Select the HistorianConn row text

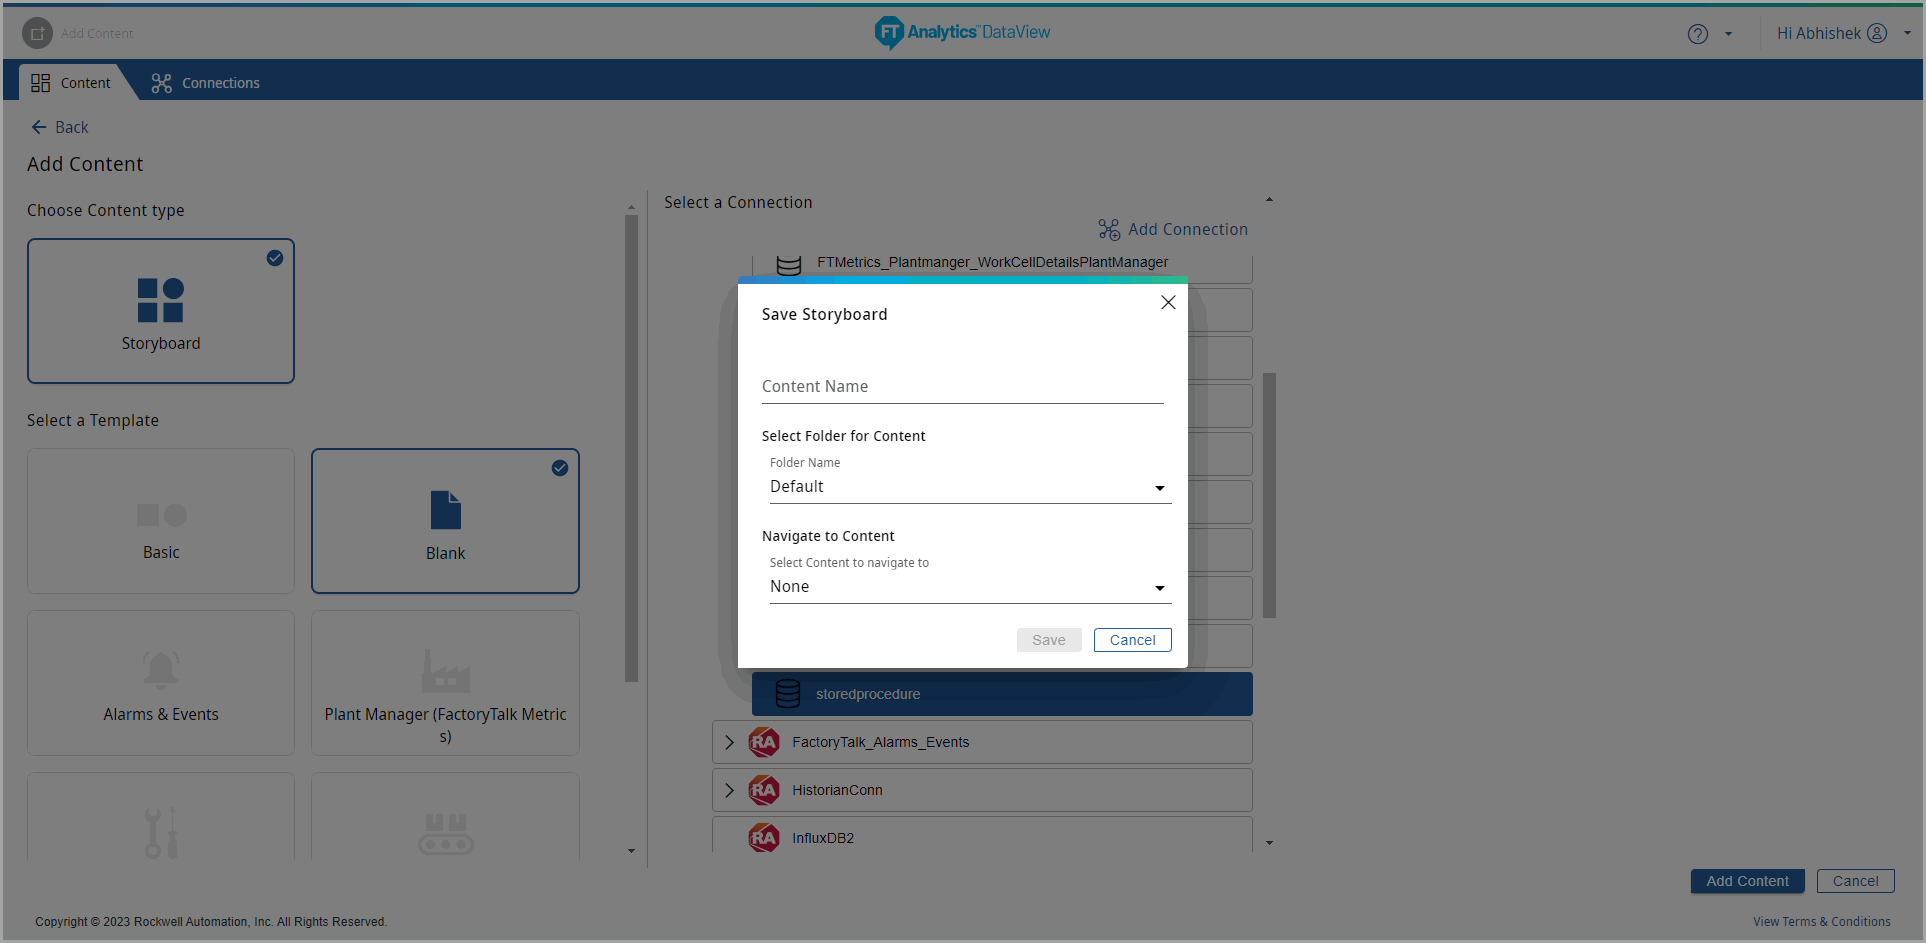[x=838, y=790]
